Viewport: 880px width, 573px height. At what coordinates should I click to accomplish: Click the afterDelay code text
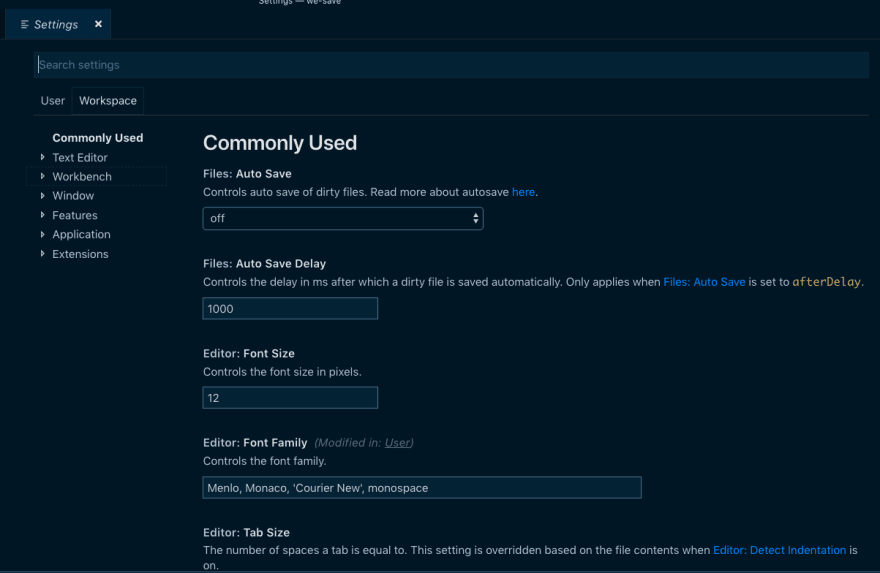tap(826, 282)
